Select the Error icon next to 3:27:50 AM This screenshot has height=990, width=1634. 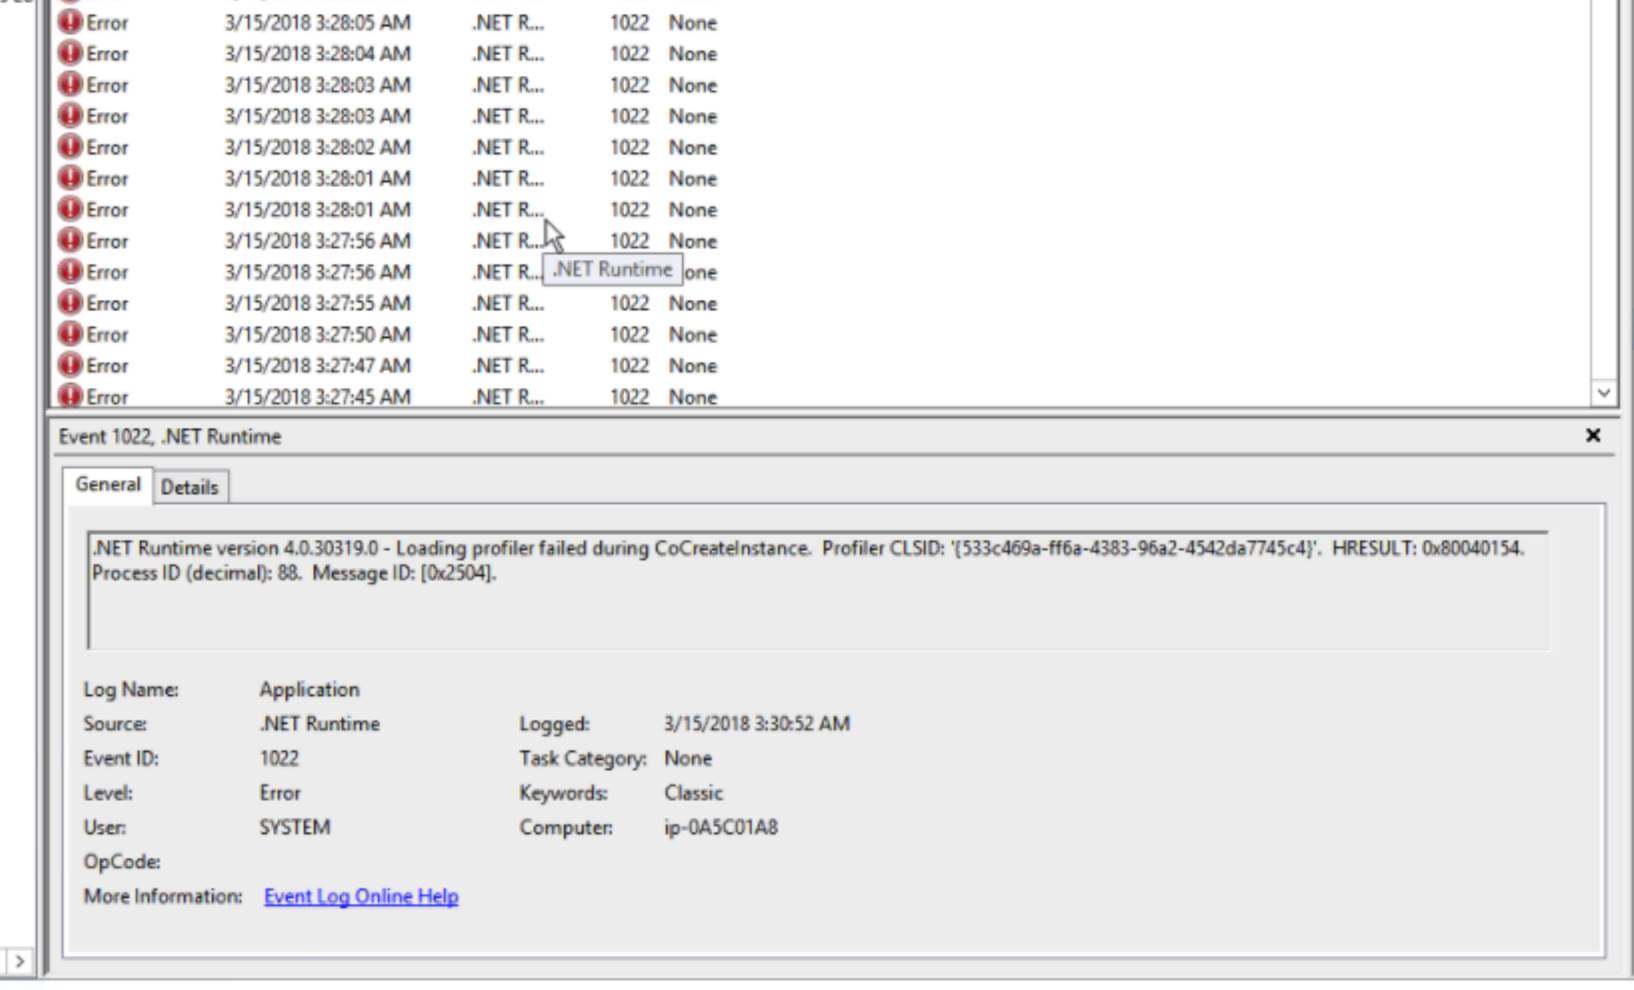(x=70, y=334)
